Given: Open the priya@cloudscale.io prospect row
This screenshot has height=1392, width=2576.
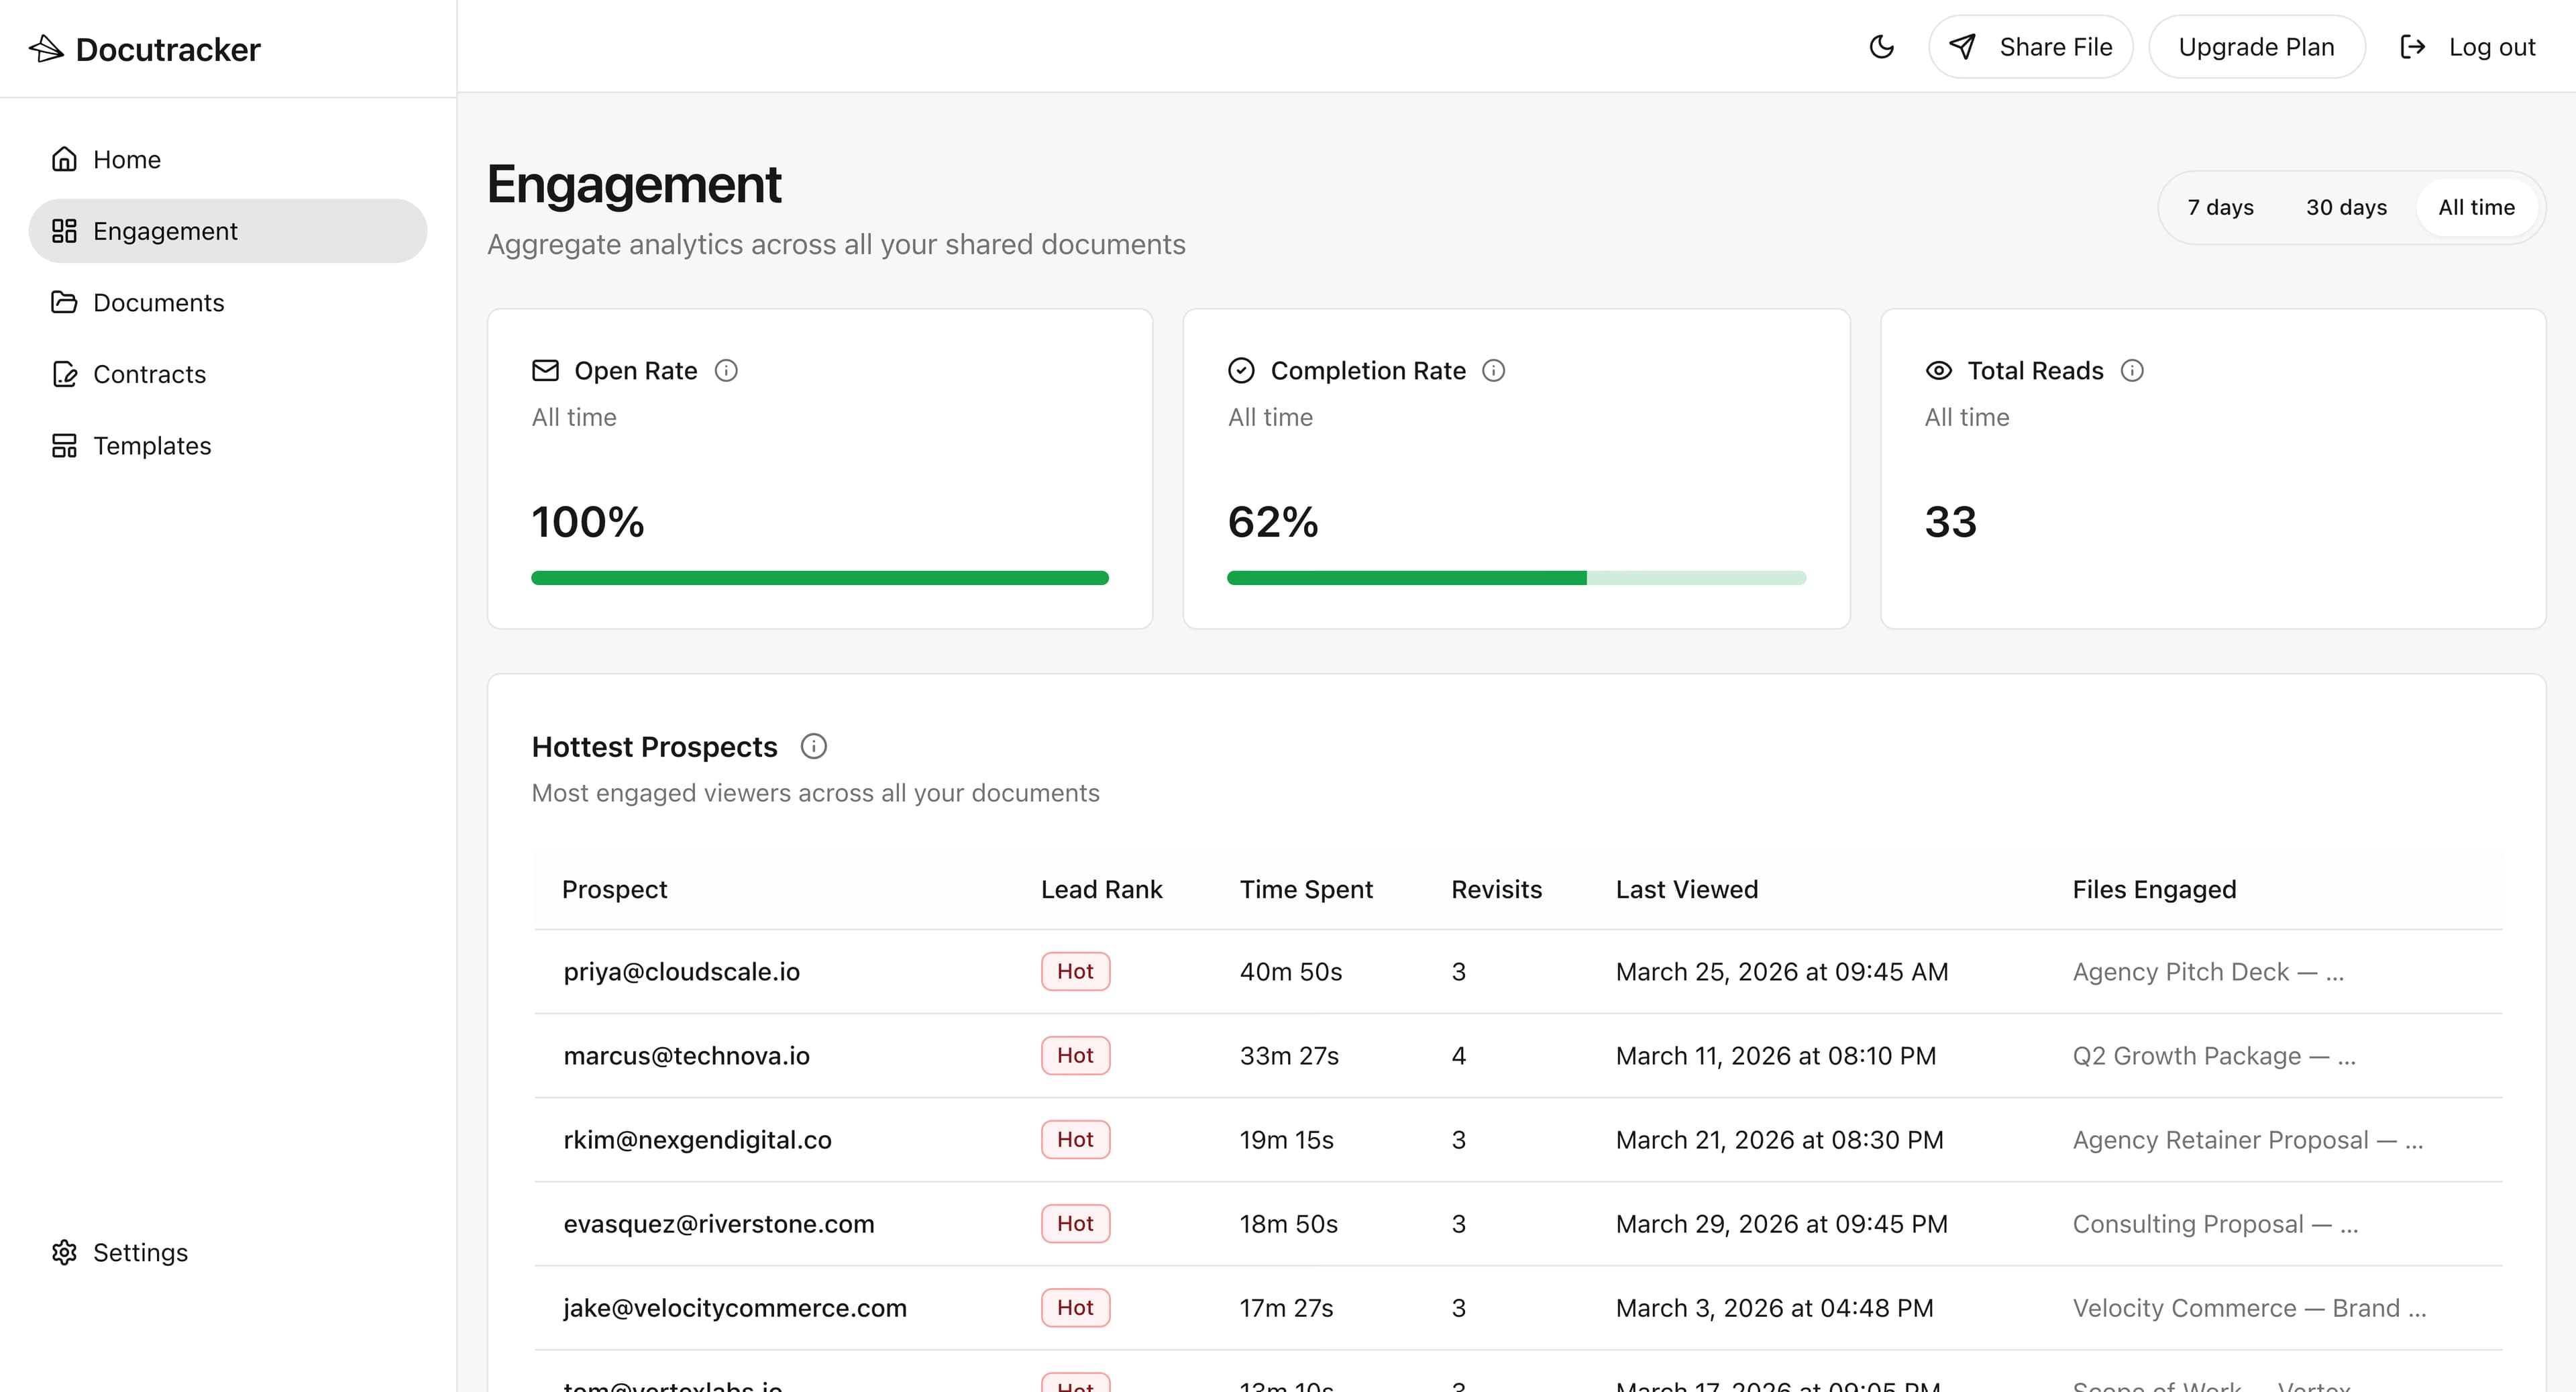Looking at the screenshot, I should click(681, 972).
